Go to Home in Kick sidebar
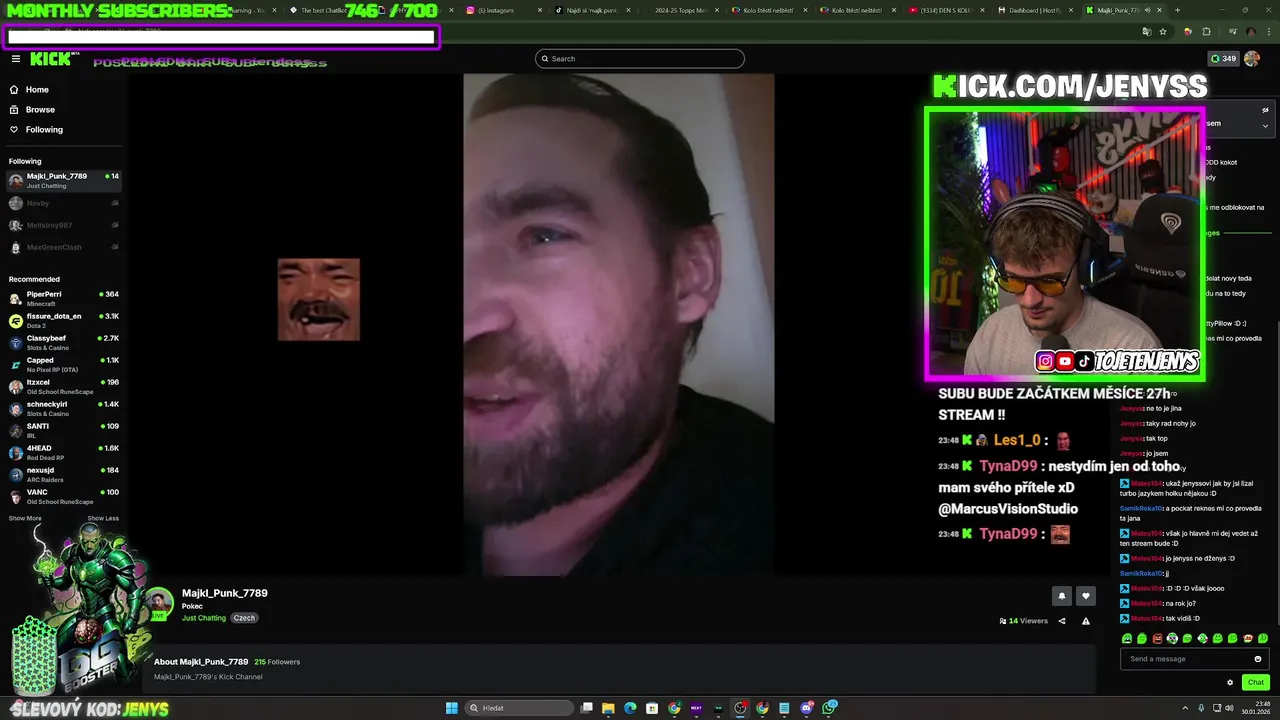The height and width of the screenshot is (720, 1280). click(37, 90)
